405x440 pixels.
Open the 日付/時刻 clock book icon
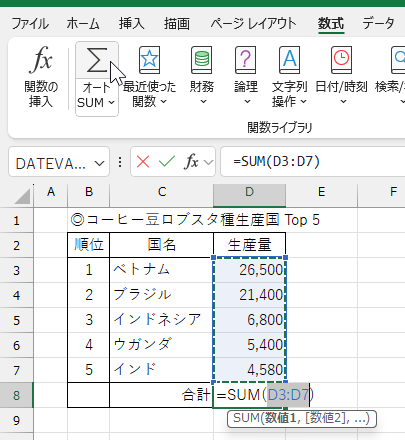click(341, 60)
